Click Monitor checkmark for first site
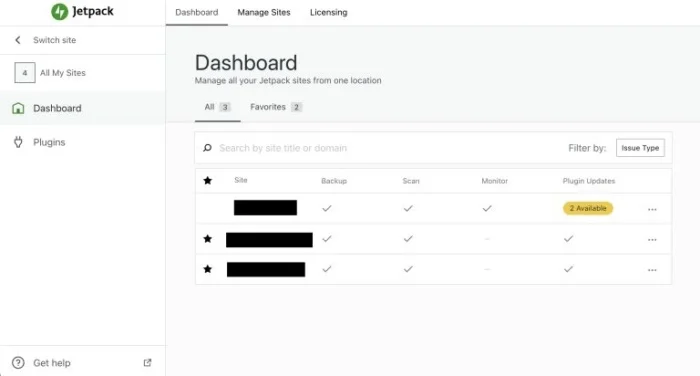Image resolution: width=700 pixels, height=376 pixels. pyautogui.click(x=487, y=209)
